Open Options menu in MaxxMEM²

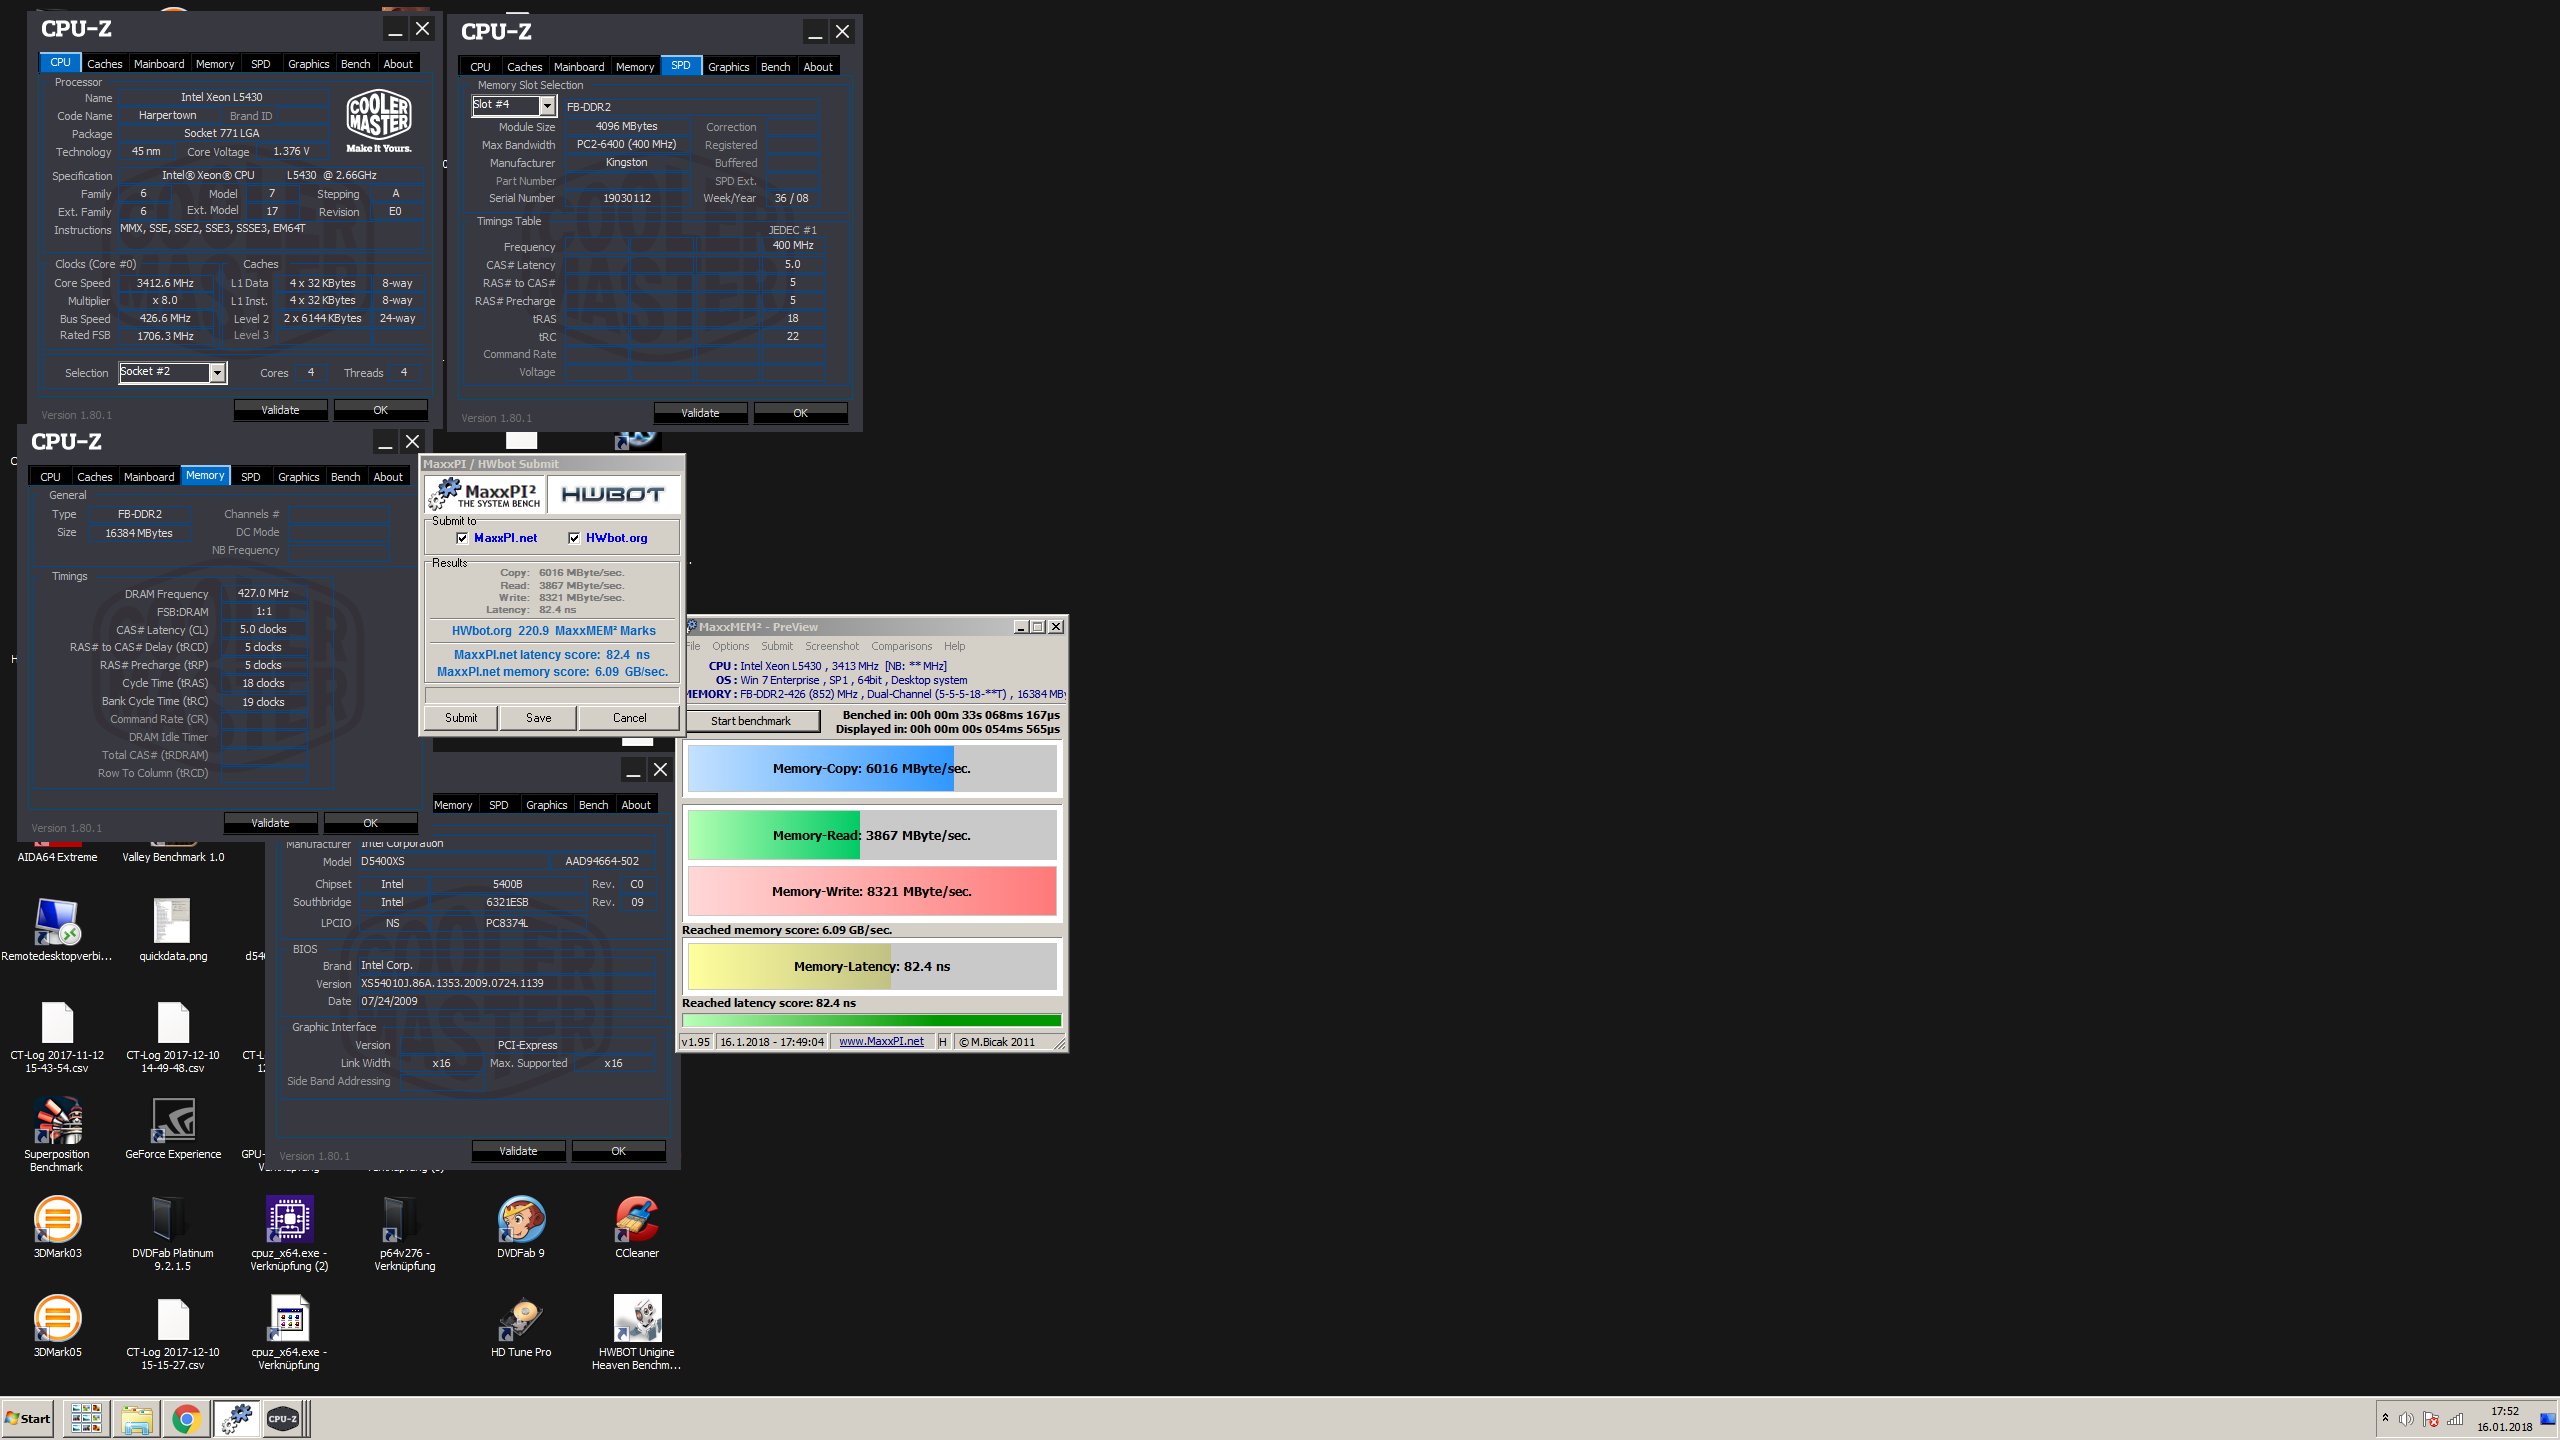[731, 646]
